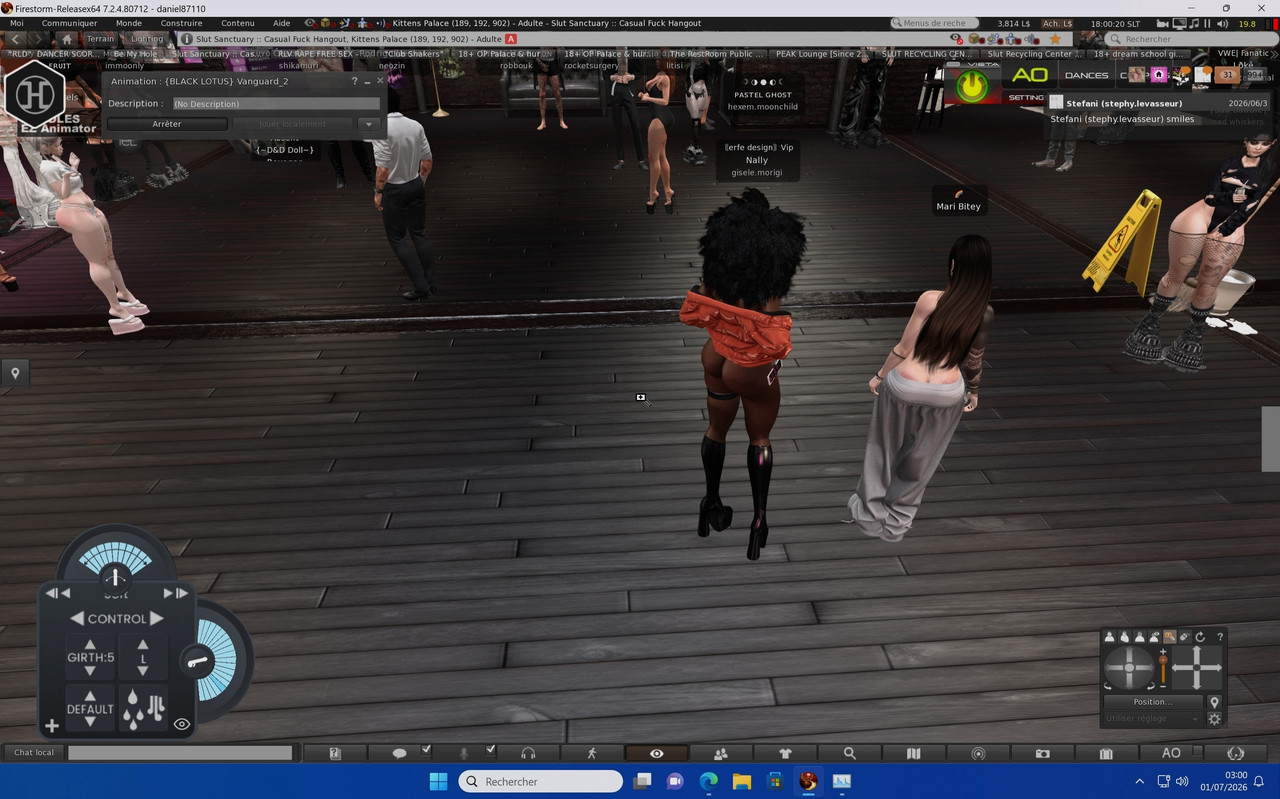Open the mini-map from the bottom toolbar

point(978,753)
